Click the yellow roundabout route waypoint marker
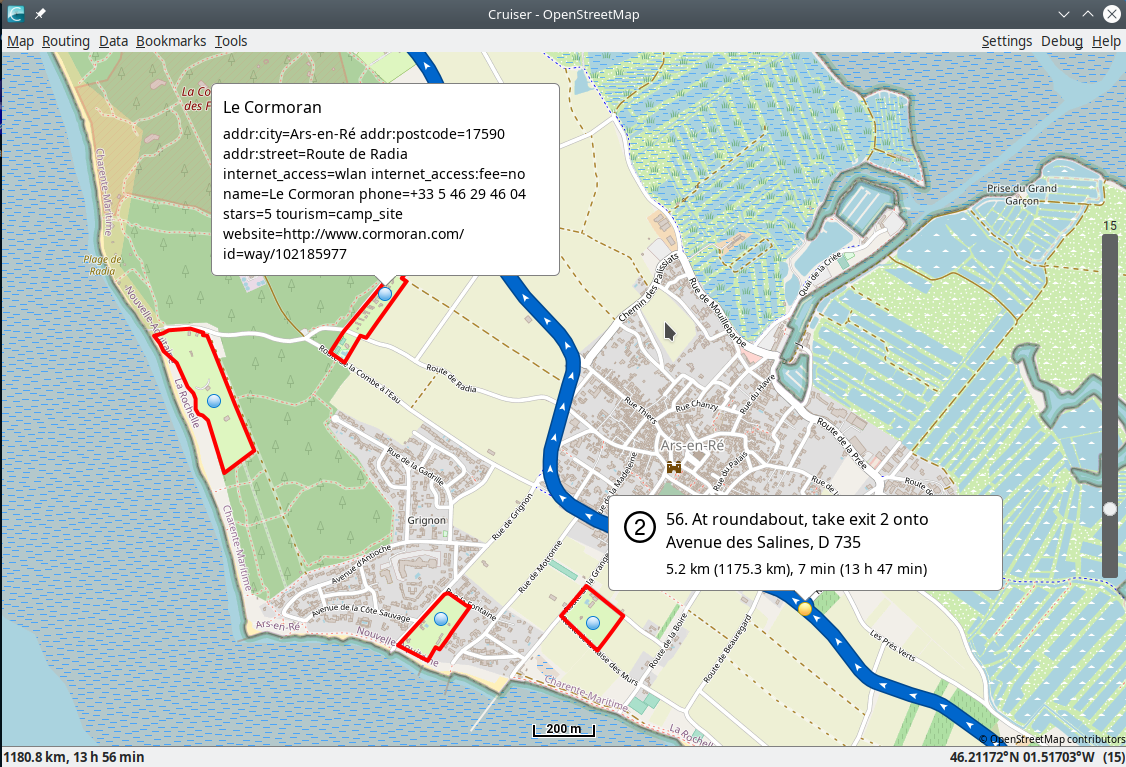The height and width of the screenshot is (767, 1126). (x=805, y=609)
